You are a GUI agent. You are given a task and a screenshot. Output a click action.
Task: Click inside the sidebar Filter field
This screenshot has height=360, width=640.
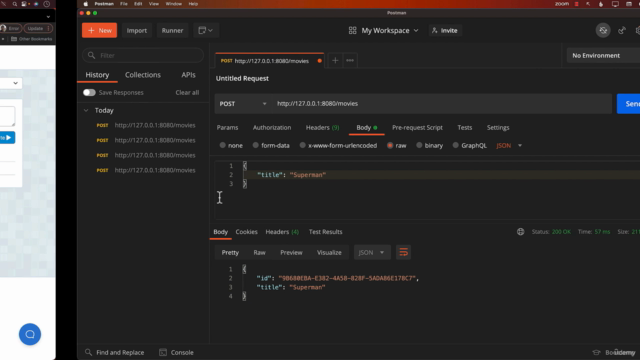tap(143, 55)
